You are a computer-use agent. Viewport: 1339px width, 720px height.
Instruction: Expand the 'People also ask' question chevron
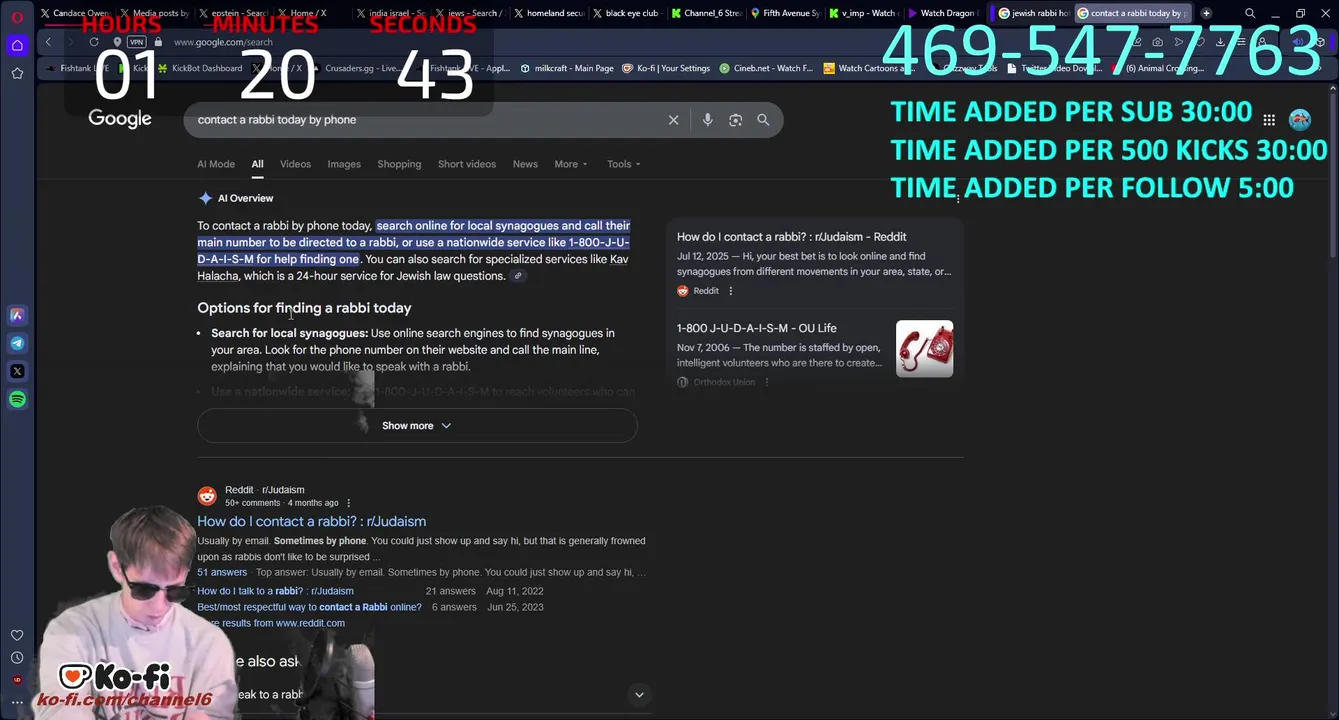639,694
